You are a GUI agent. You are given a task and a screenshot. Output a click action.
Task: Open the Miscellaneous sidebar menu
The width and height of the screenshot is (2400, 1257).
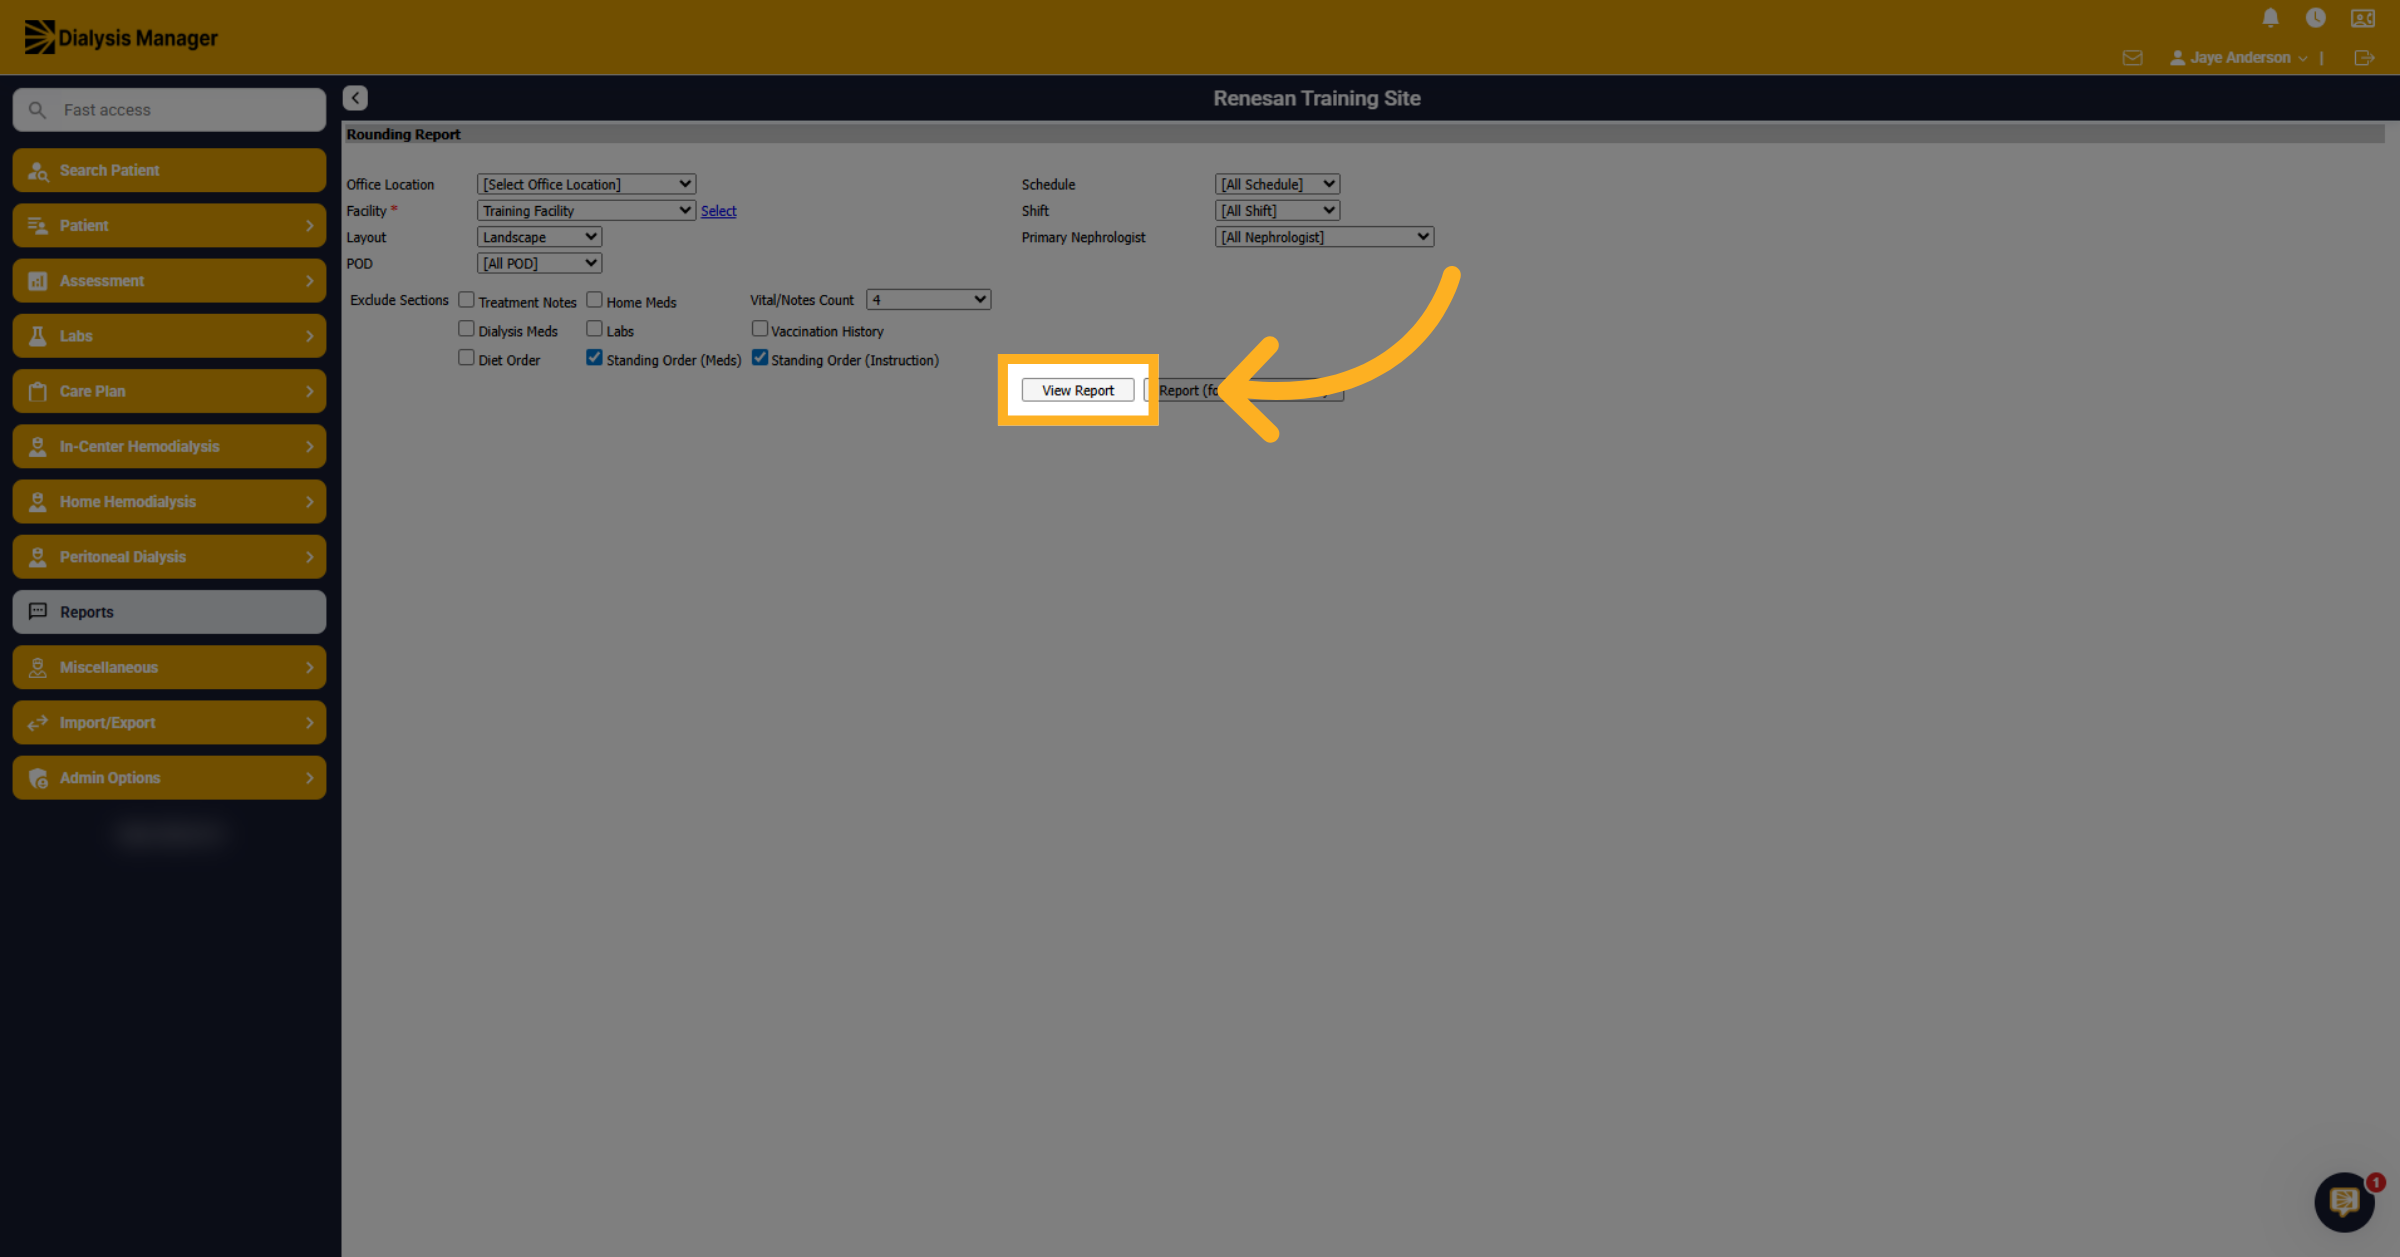click(169, 667)
